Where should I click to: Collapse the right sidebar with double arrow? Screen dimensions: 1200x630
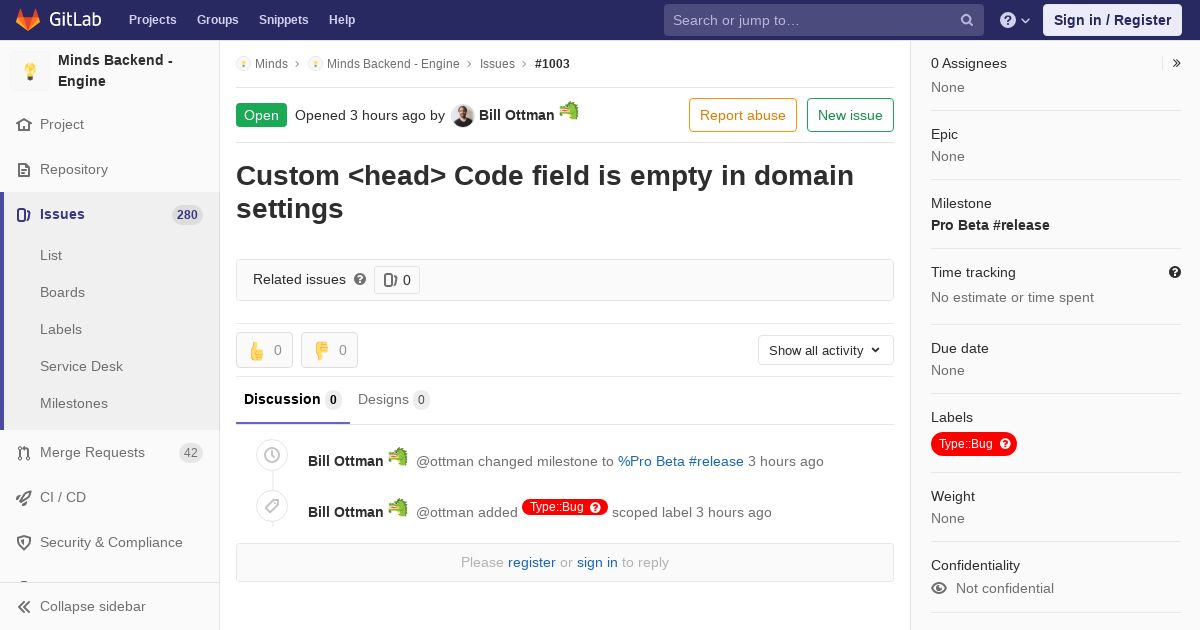[1176, 63]
